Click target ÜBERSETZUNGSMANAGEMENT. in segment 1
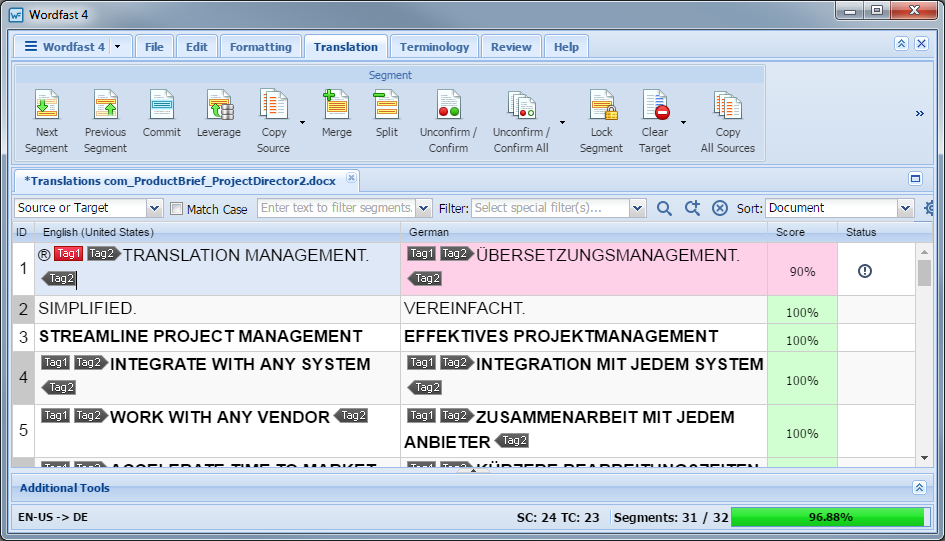 608,255
